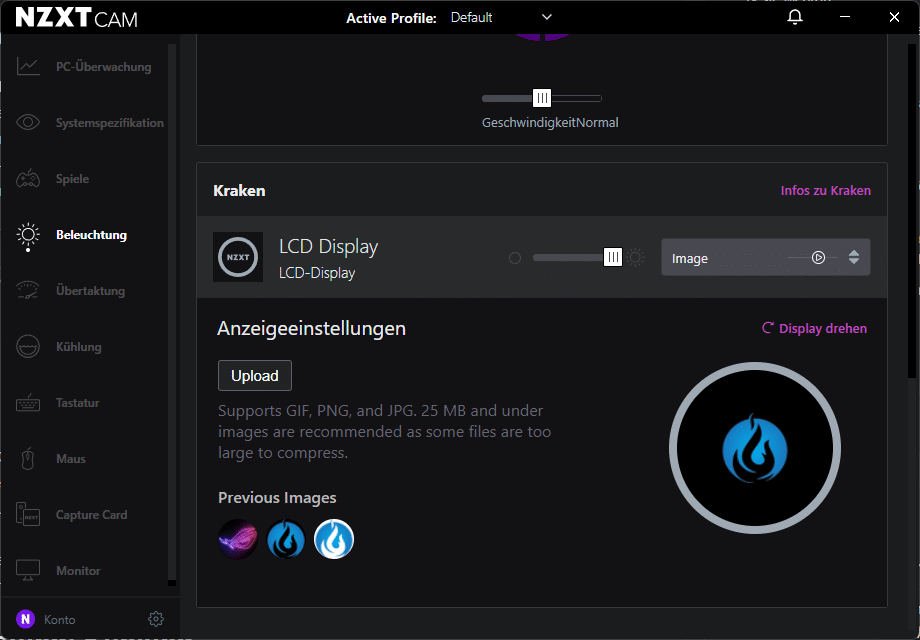Click the Tastatur keyboard icon

click(x=28, y=403)
